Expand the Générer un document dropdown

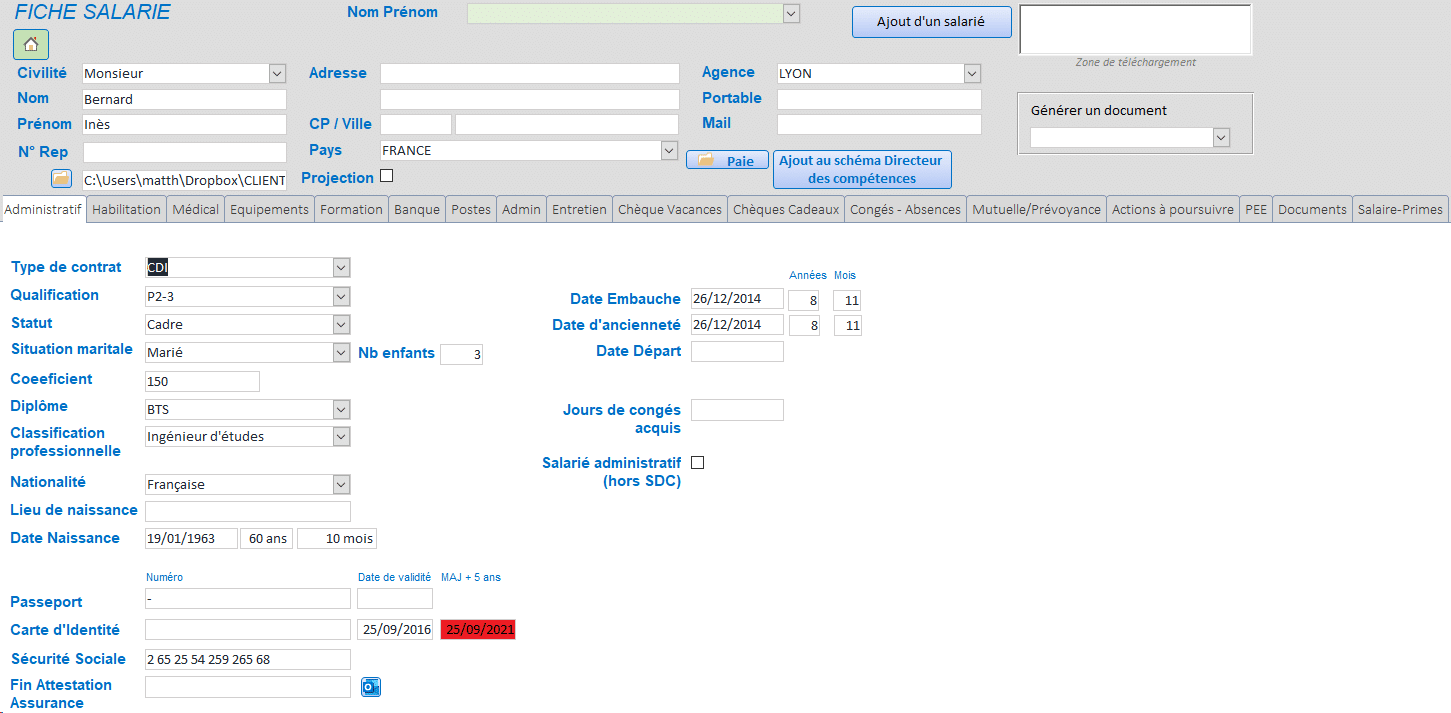point(1221,138)
